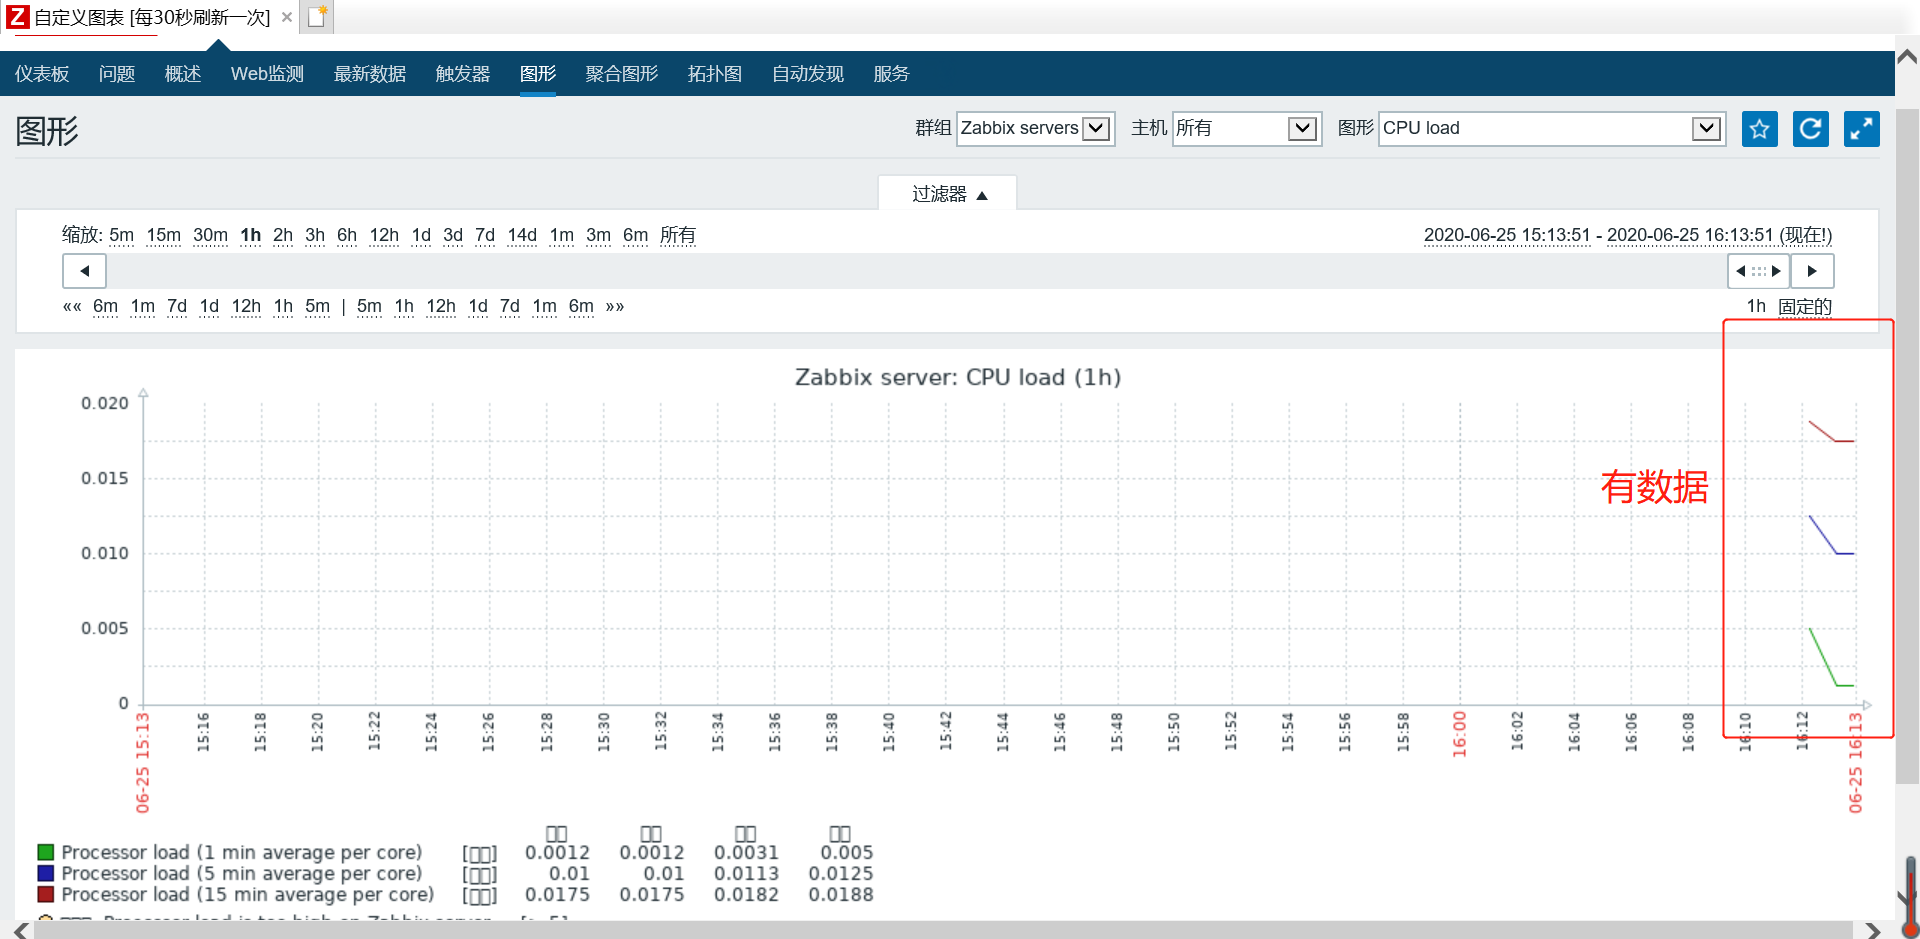Viewport: 1920px width, 939px height.
Task: Toggle the 固定的 fixed range link
Action: tap(1805, 306)
